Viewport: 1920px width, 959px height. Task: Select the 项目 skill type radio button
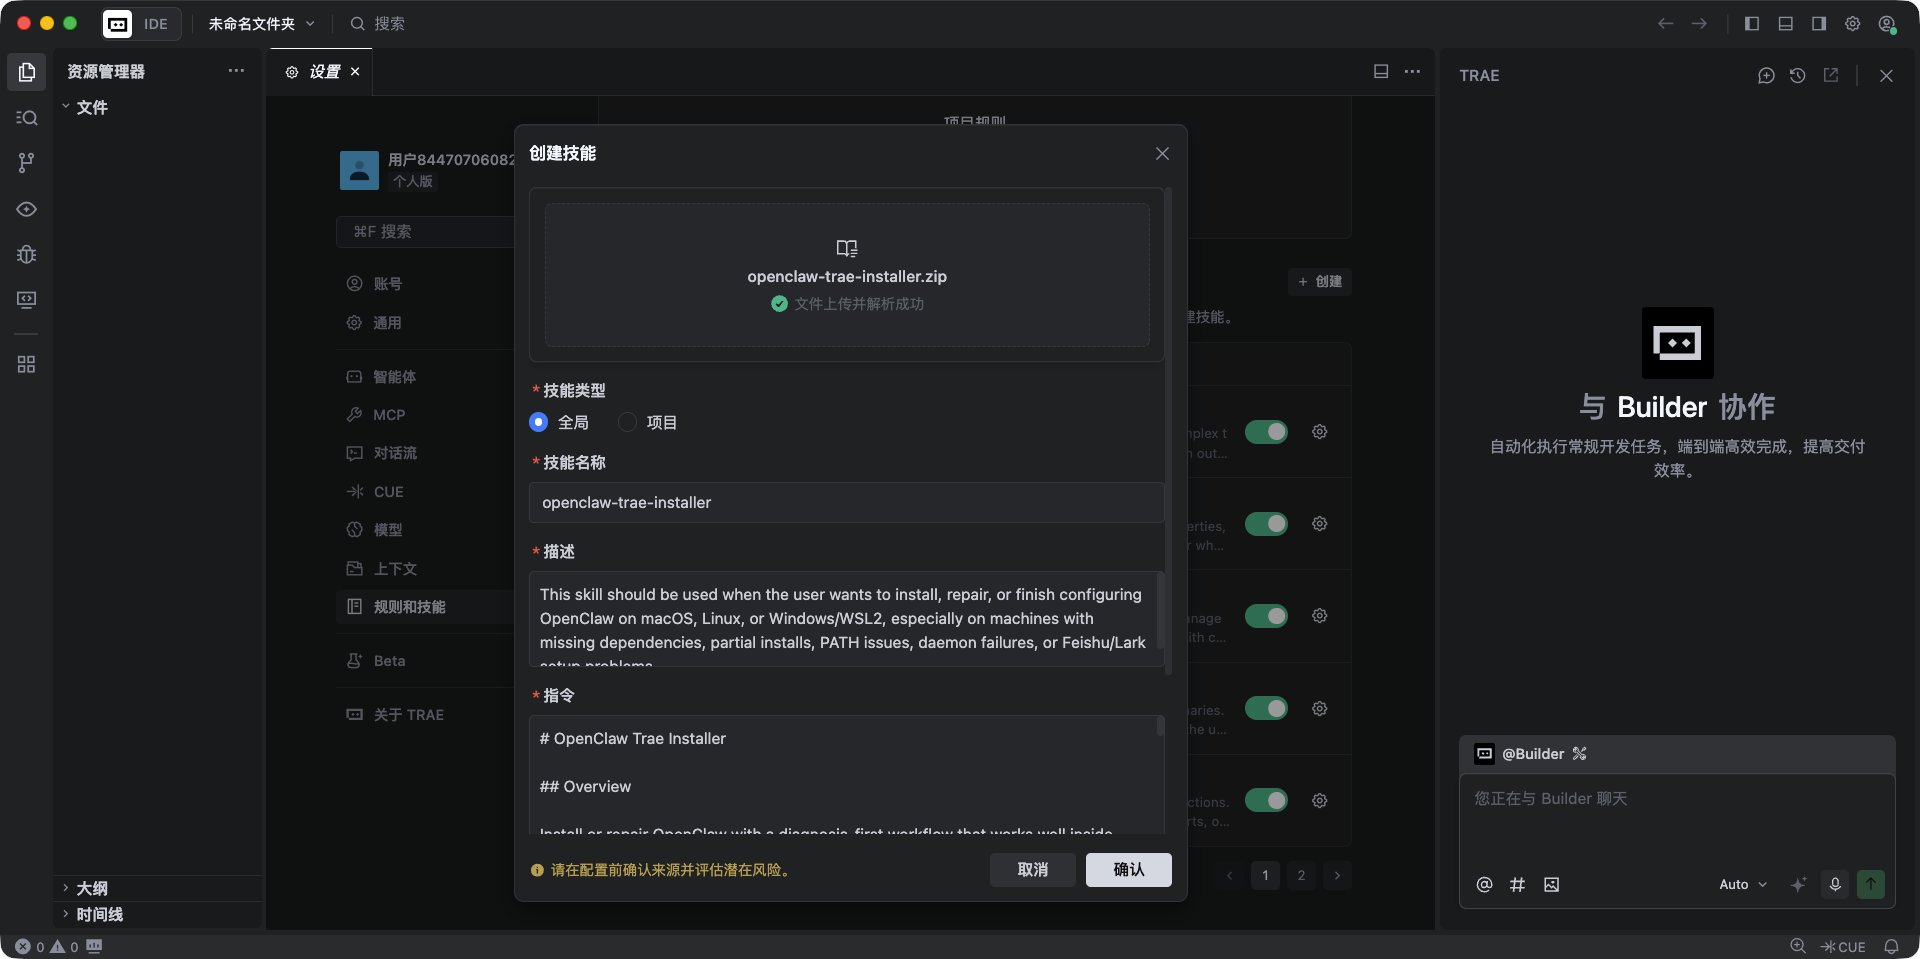point(628,423)
